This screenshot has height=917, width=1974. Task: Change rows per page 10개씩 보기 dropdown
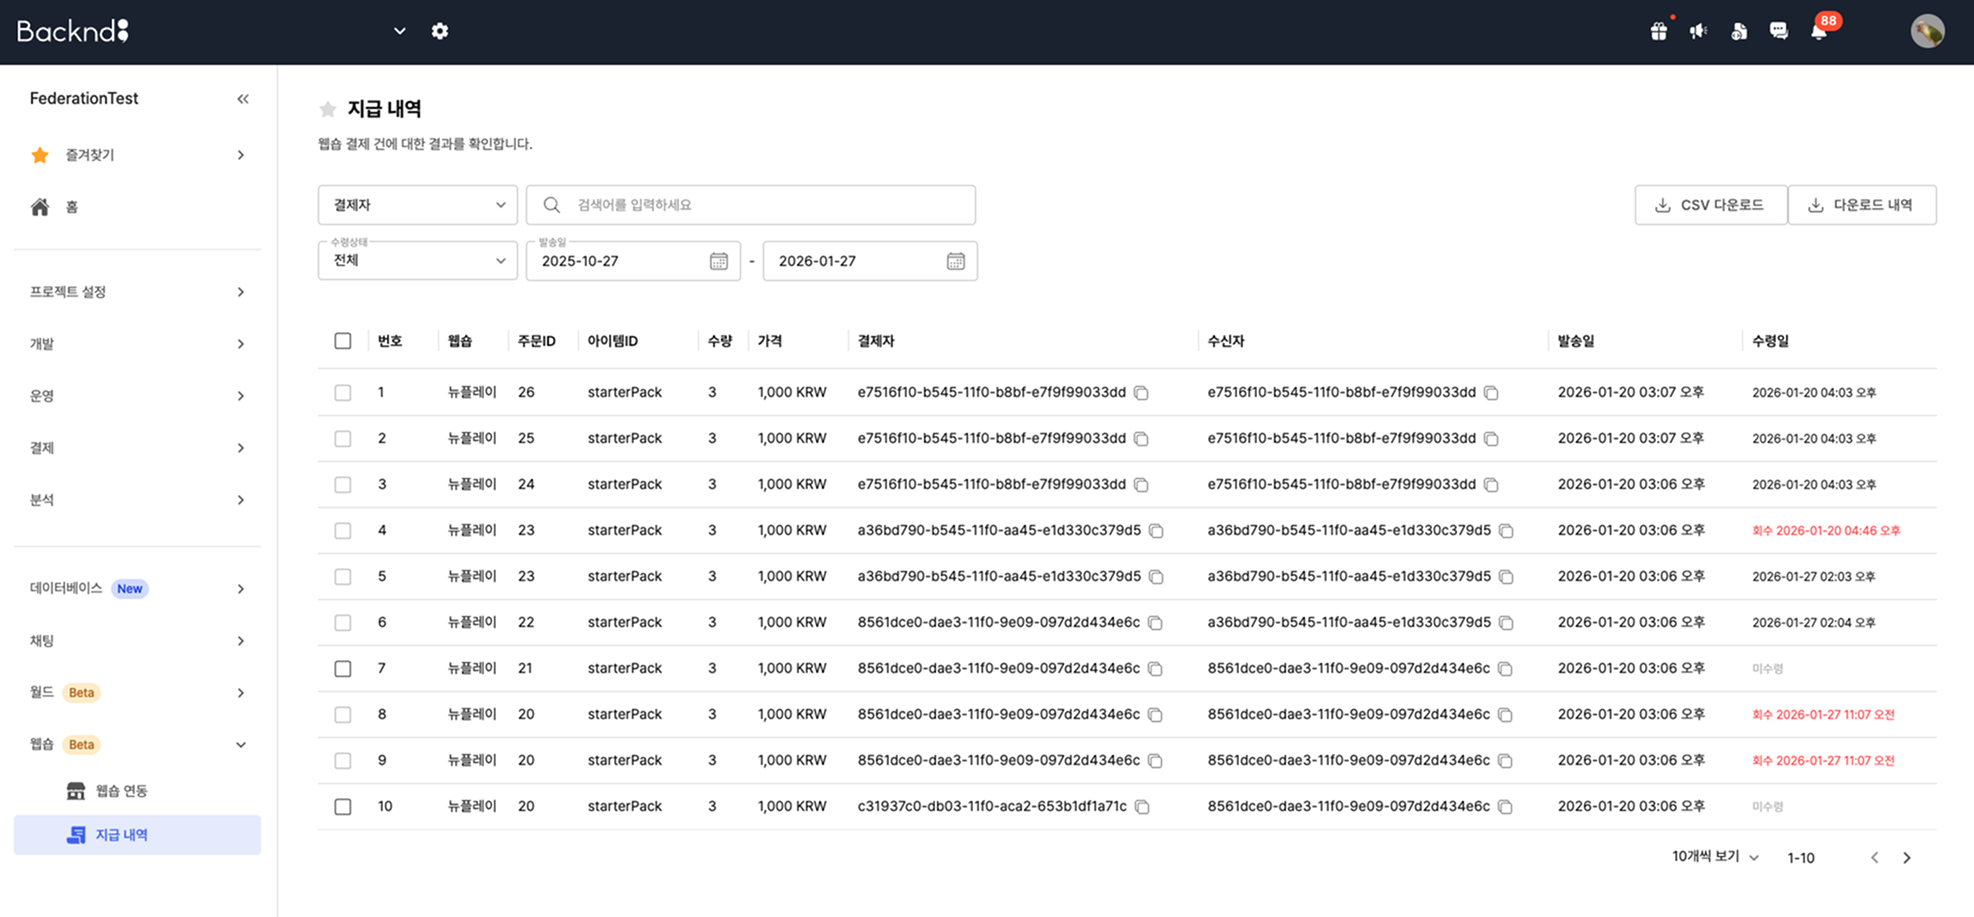(x=1715, y=857)
